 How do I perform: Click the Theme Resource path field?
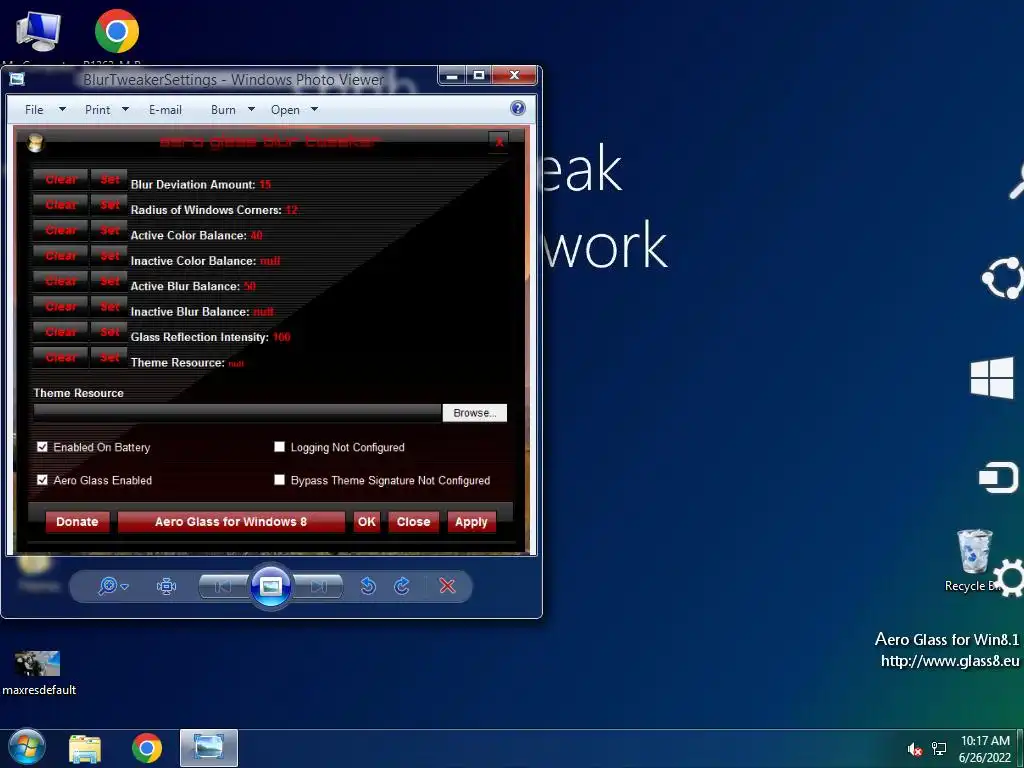click(238, 413)
